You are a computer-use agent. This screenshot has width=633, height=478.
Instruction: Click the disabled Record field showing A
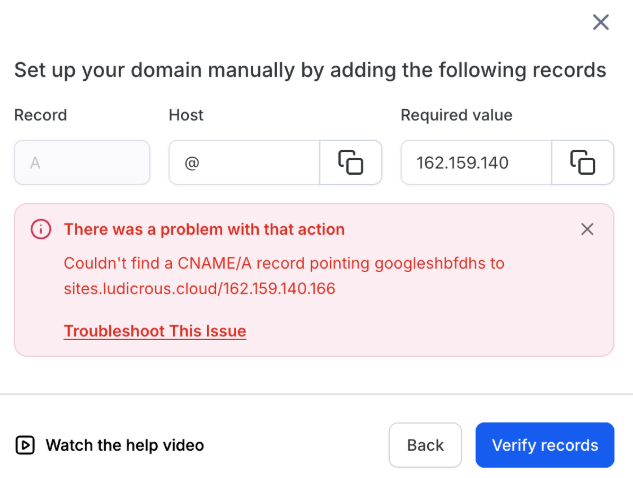(x=82, y=162)
